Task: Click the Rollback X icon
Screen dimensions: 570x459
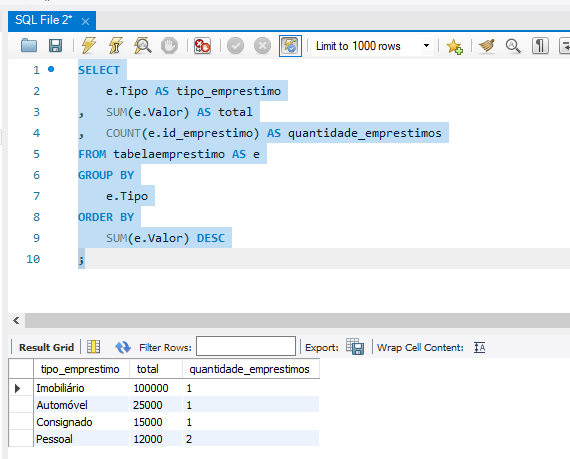Action: [262, 46]
